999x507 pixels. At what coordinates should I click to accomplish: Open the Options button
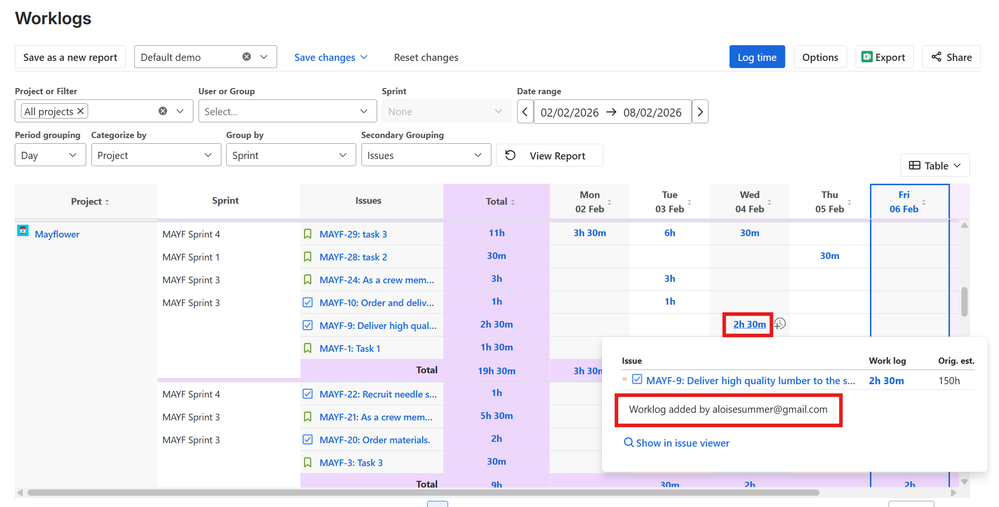tap(820, 57)
